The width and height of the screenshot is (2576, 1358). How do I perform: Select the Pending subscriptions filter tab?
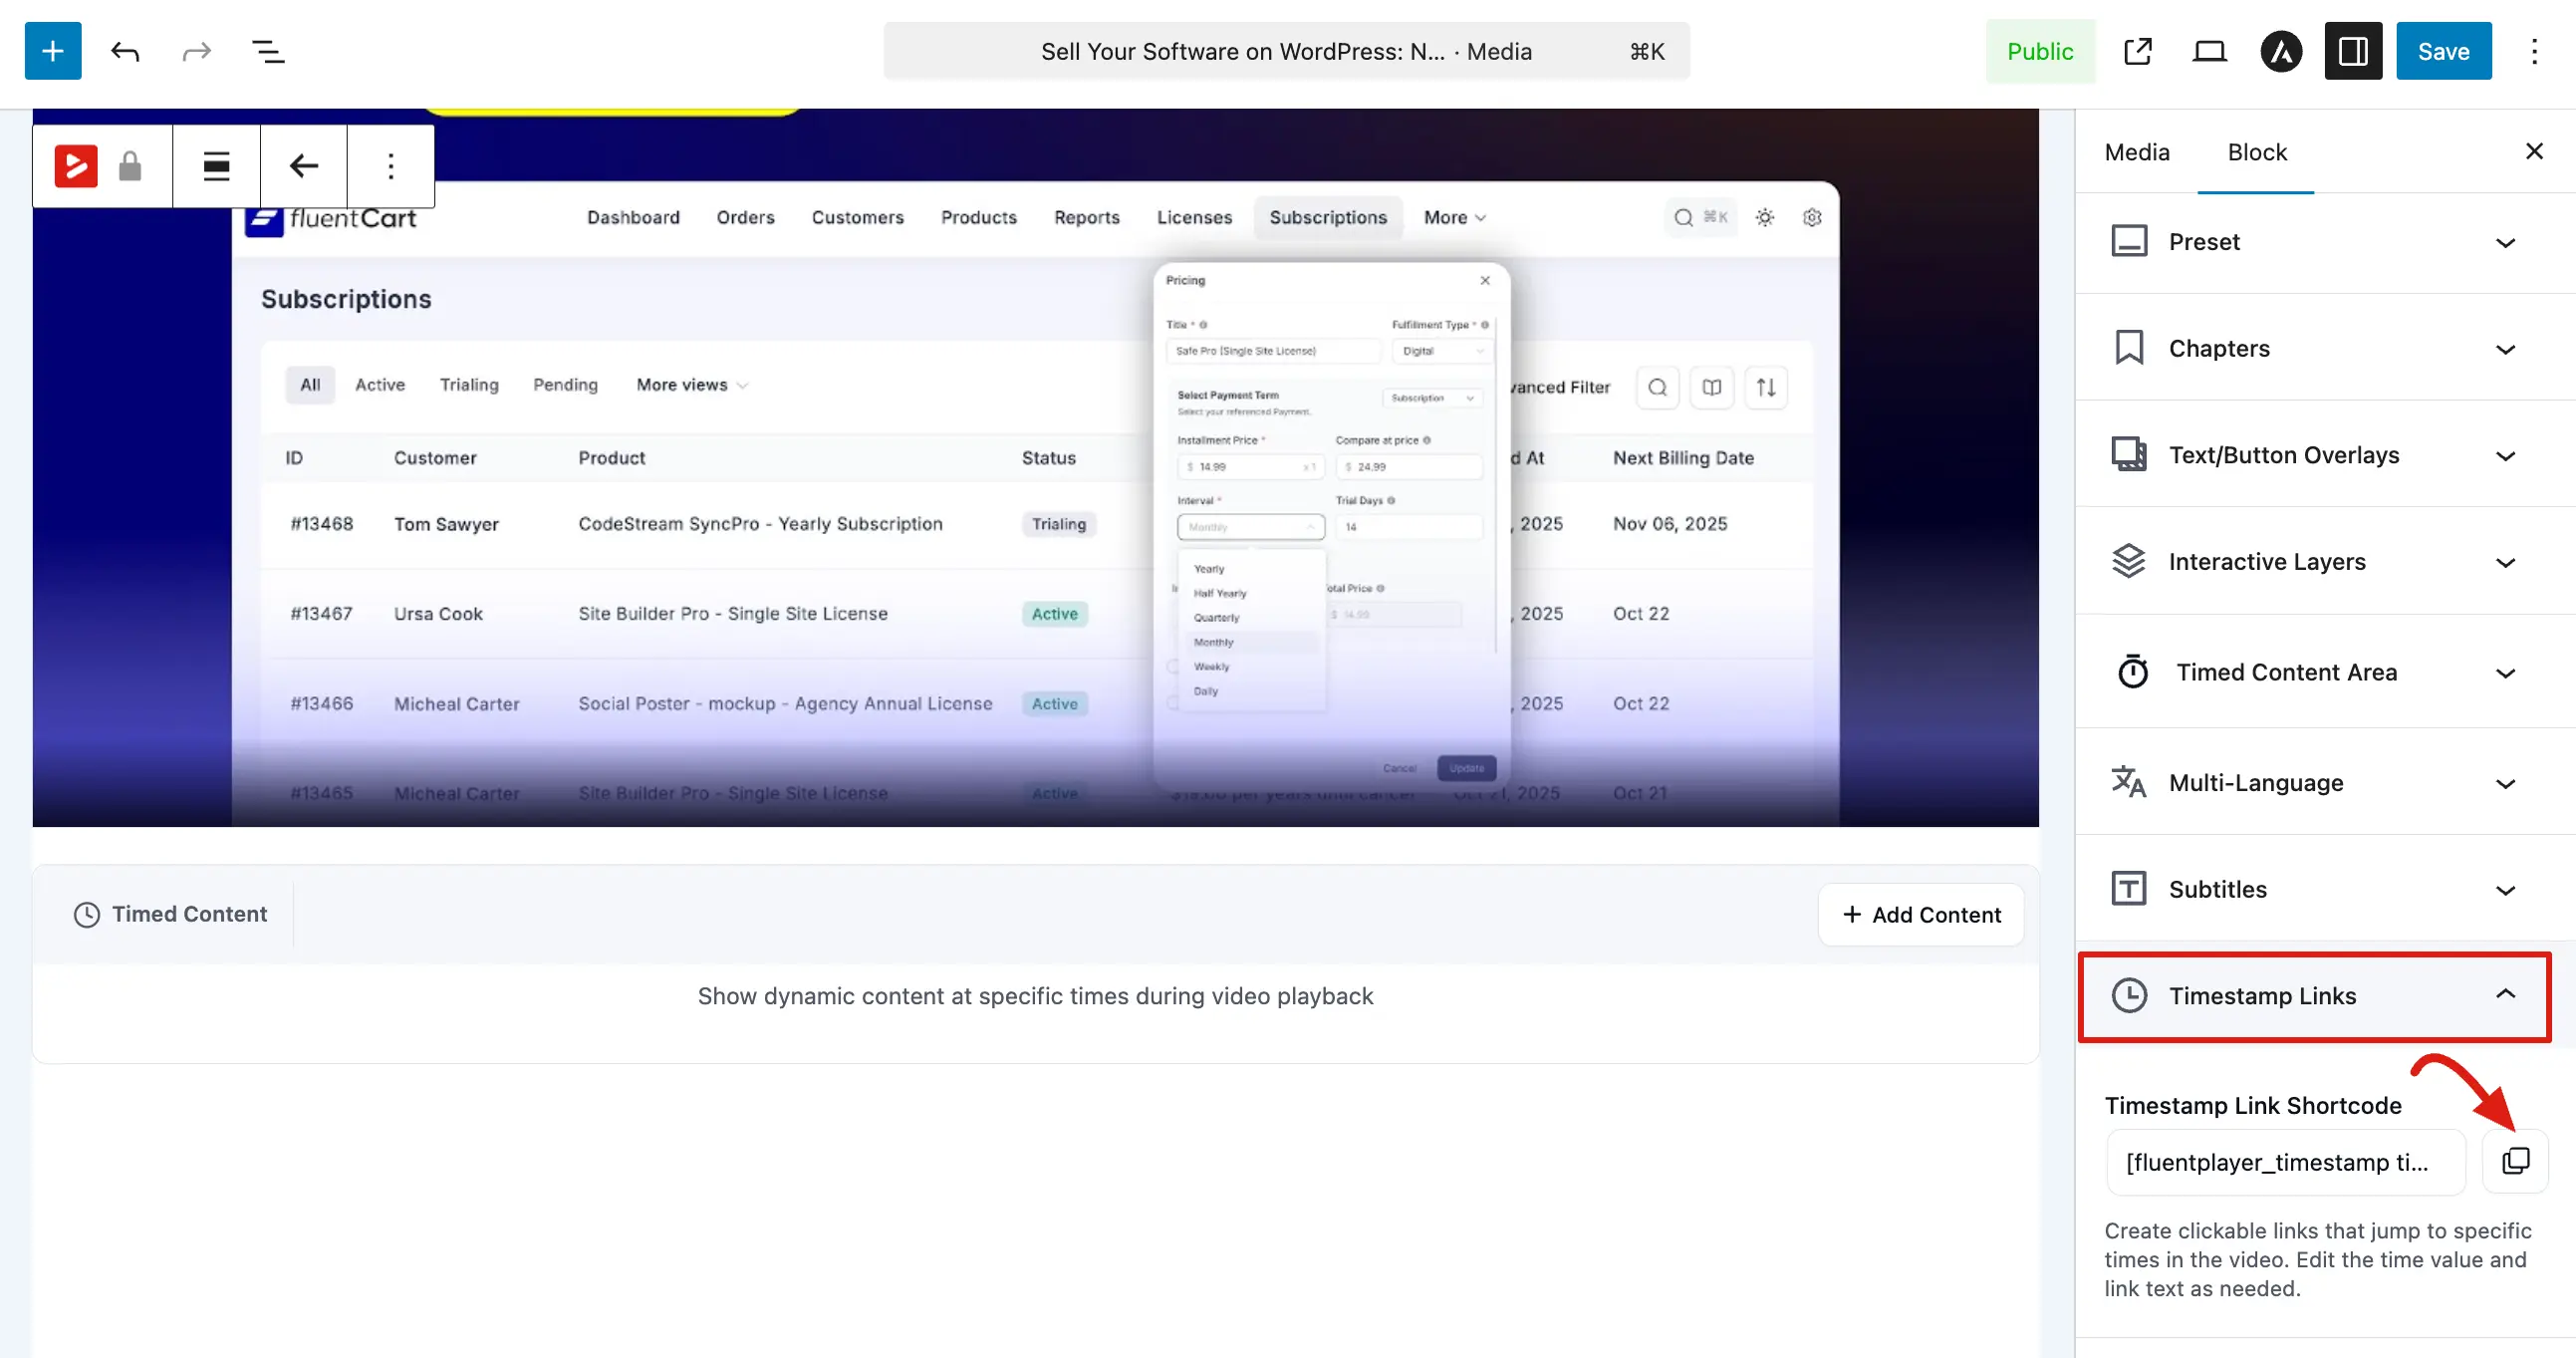[565, 385]
